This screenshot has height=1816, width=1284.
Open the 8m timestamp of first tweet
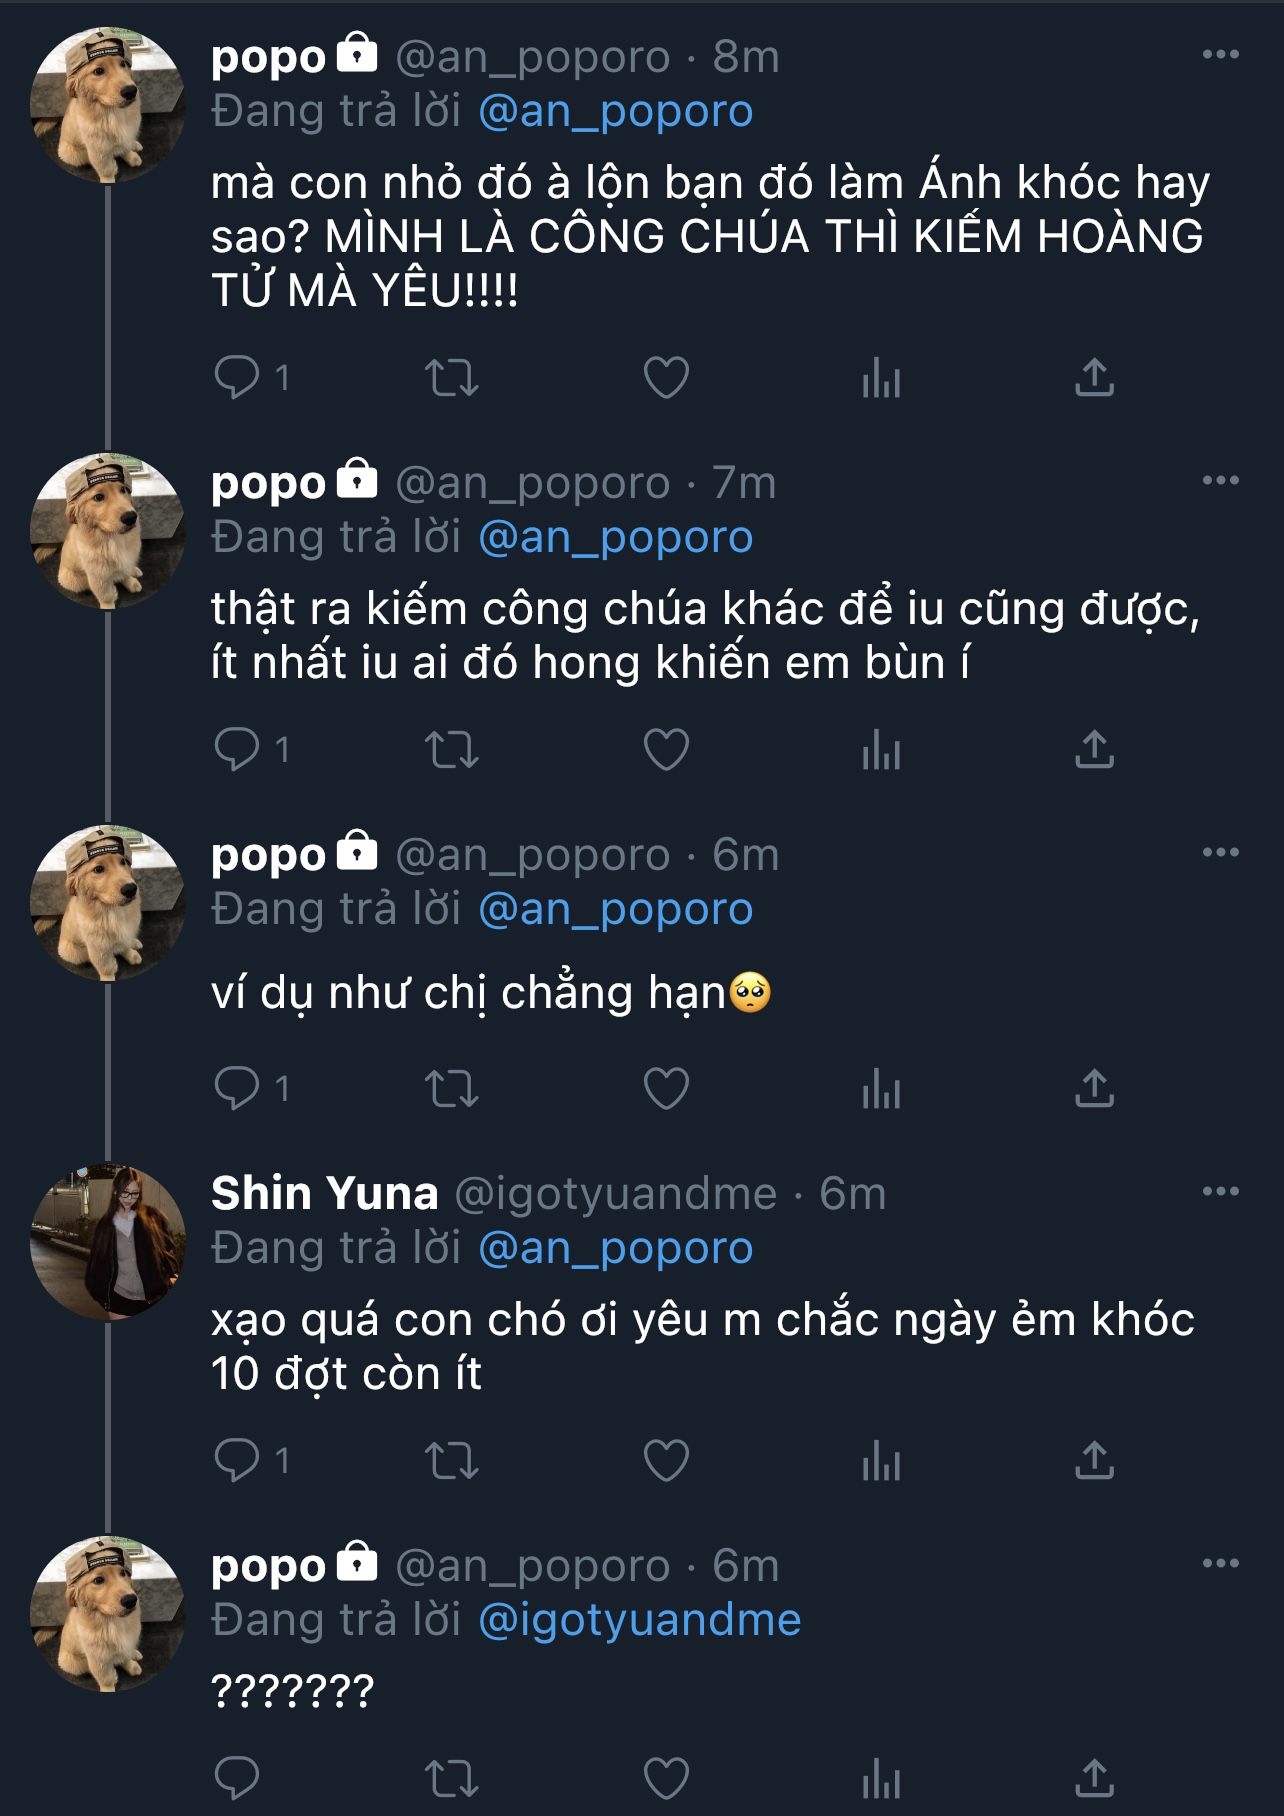[746, 57]
